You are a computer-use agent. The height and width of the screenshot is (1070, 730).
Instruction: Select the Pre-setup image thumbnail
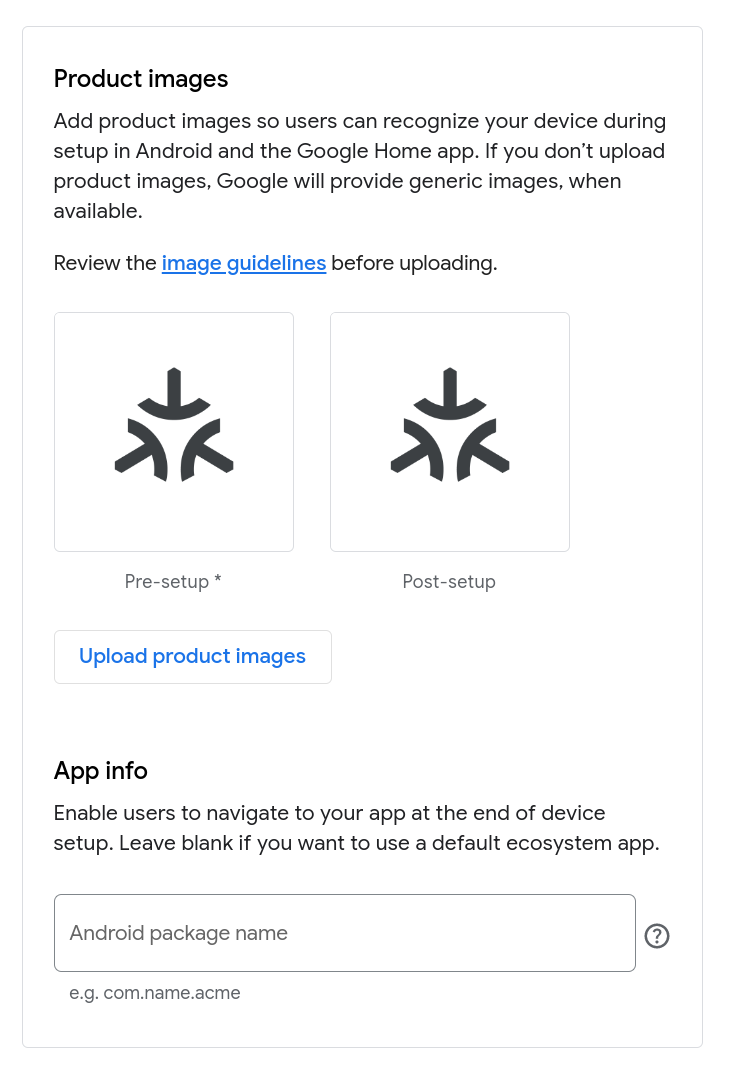pyautogui.click(x=173, y=432)
